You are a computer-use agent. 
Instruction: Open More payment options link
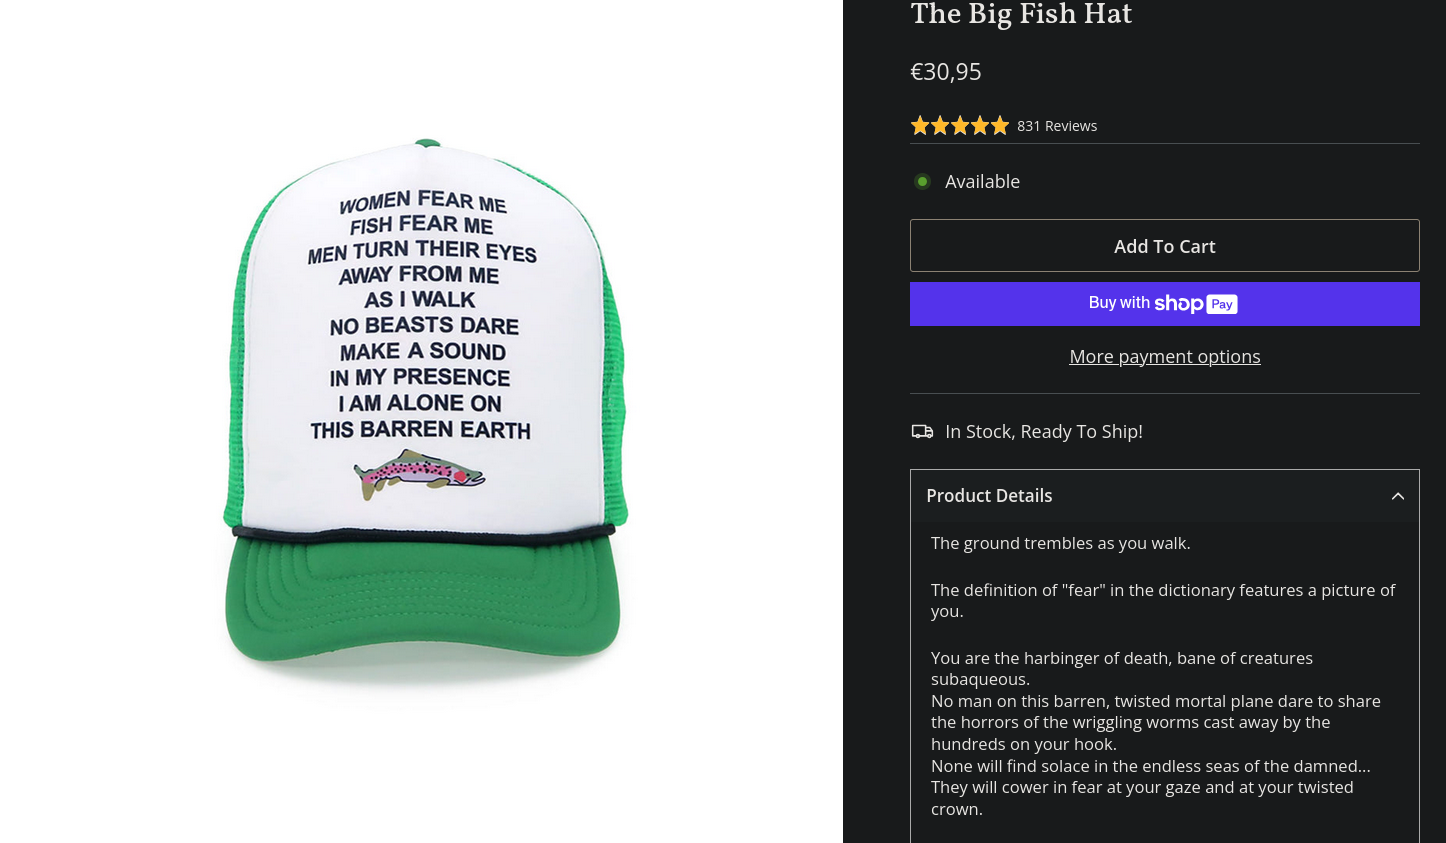[1165, 356]
